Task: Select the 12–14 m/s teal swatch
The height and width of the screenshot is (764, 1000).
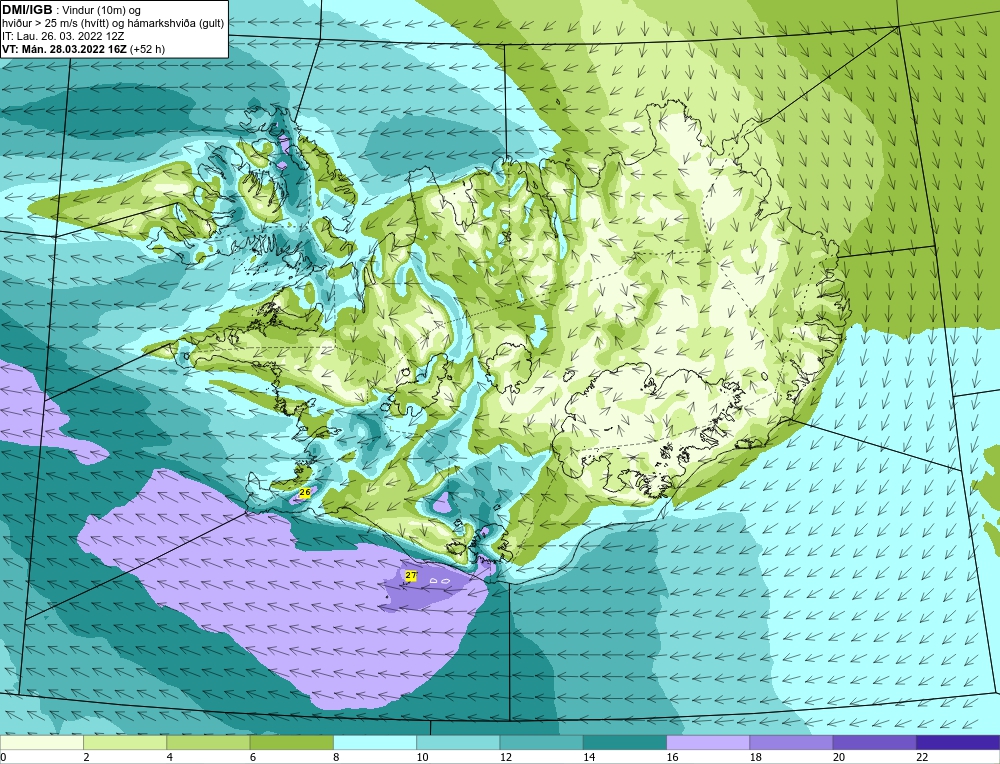Action: pos(541,742)
